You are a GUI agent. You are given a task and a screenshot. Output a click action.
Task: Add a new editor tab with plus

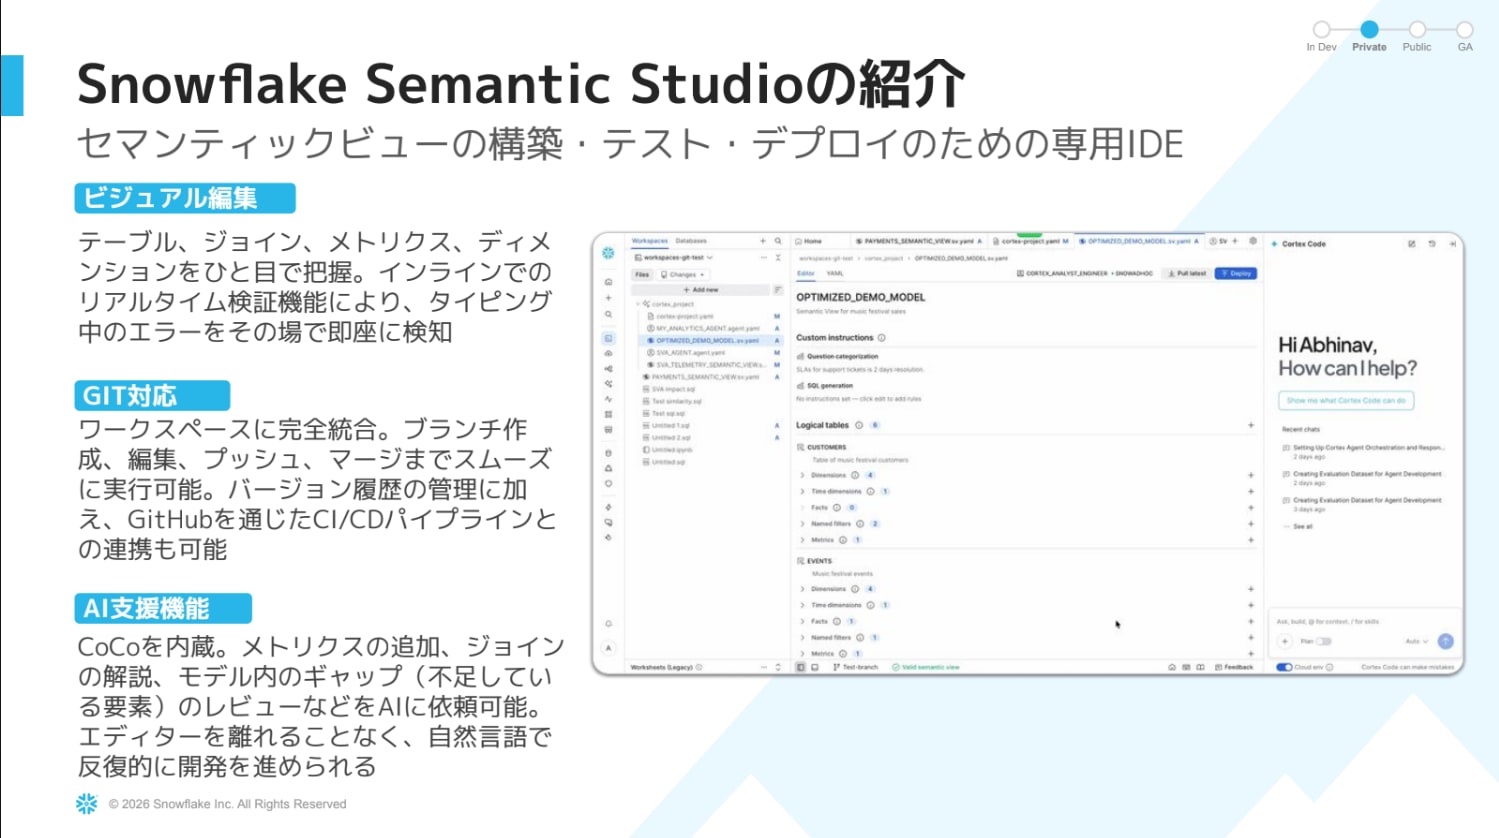coord(1235,241)
